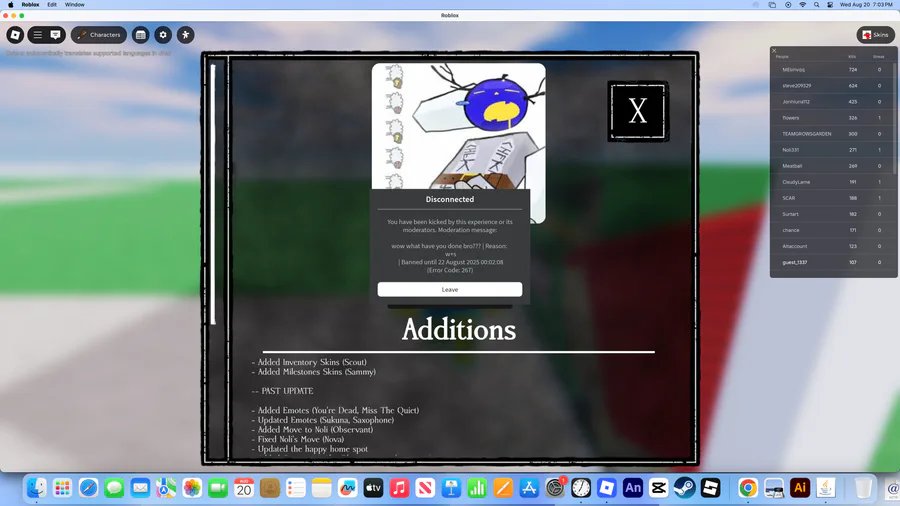The image size is (900, 506).
Task: Open the Characters menu button
Action: coord(99,35)
